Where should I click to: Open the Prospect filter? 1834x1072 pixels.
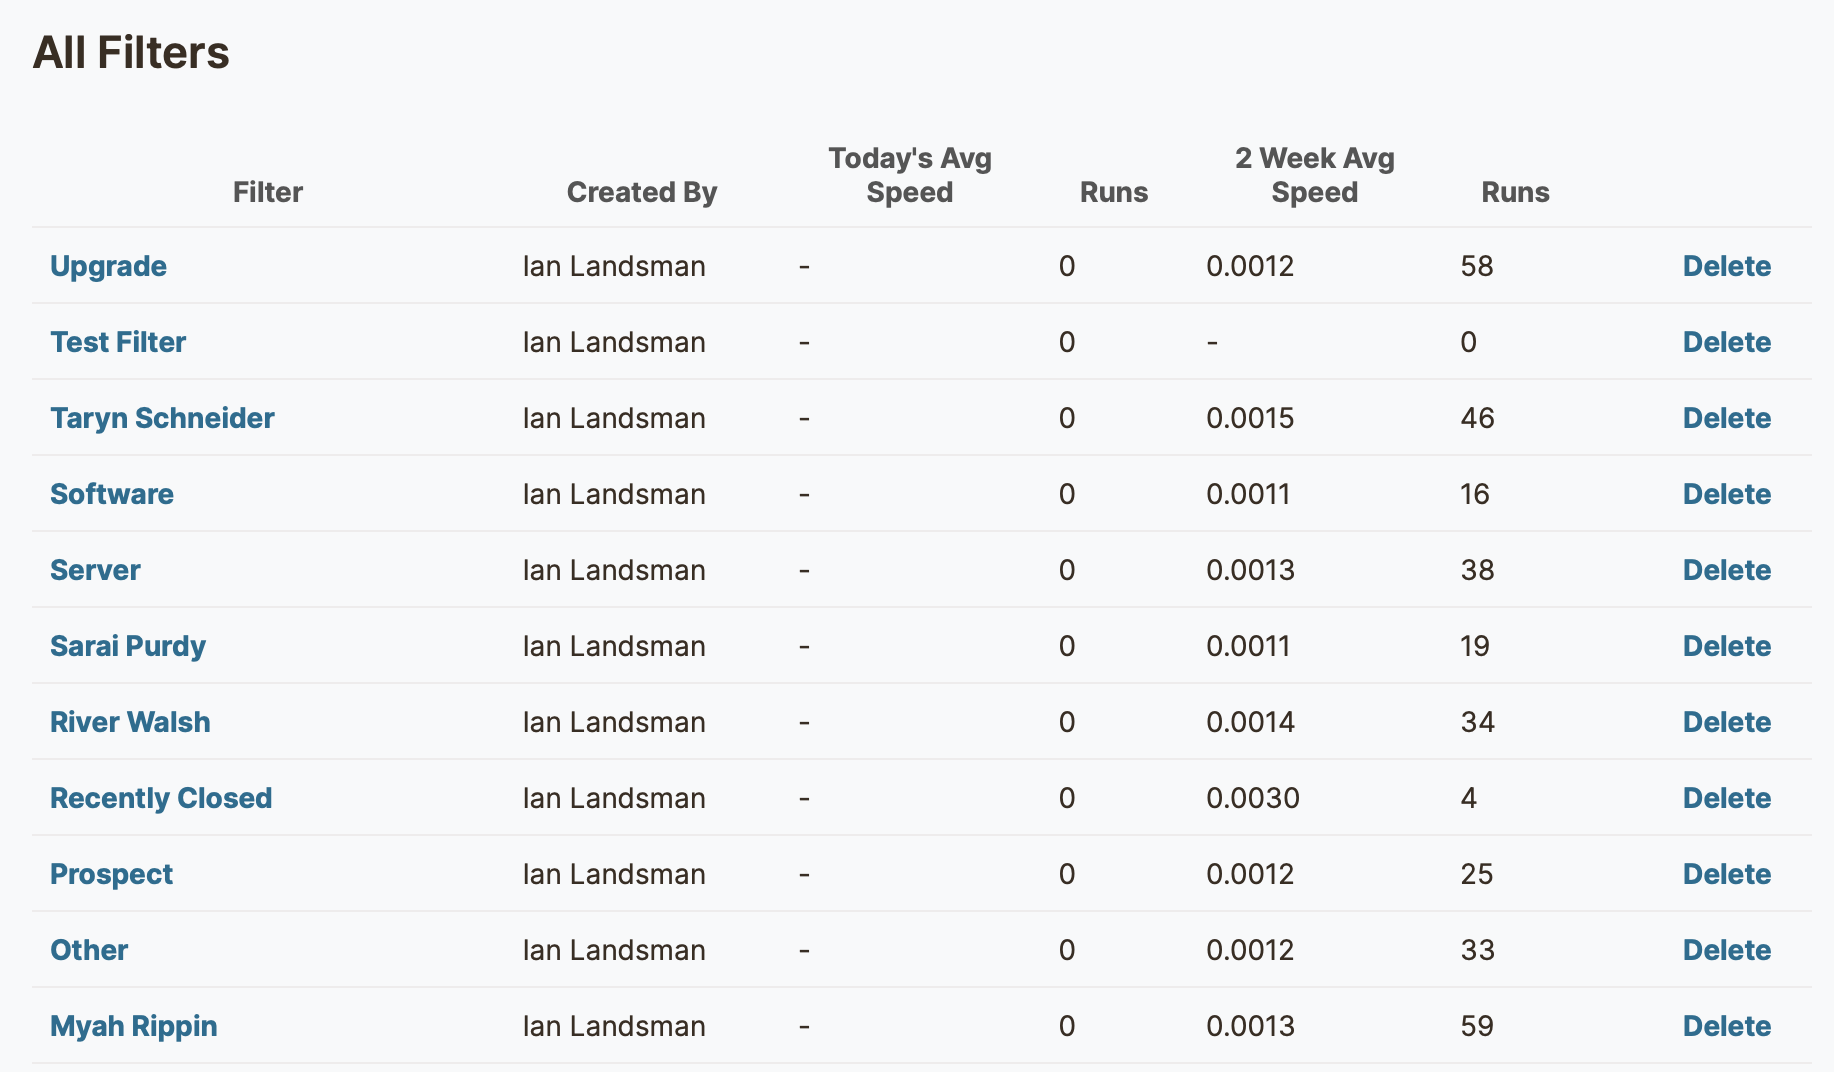coord(111,874)
